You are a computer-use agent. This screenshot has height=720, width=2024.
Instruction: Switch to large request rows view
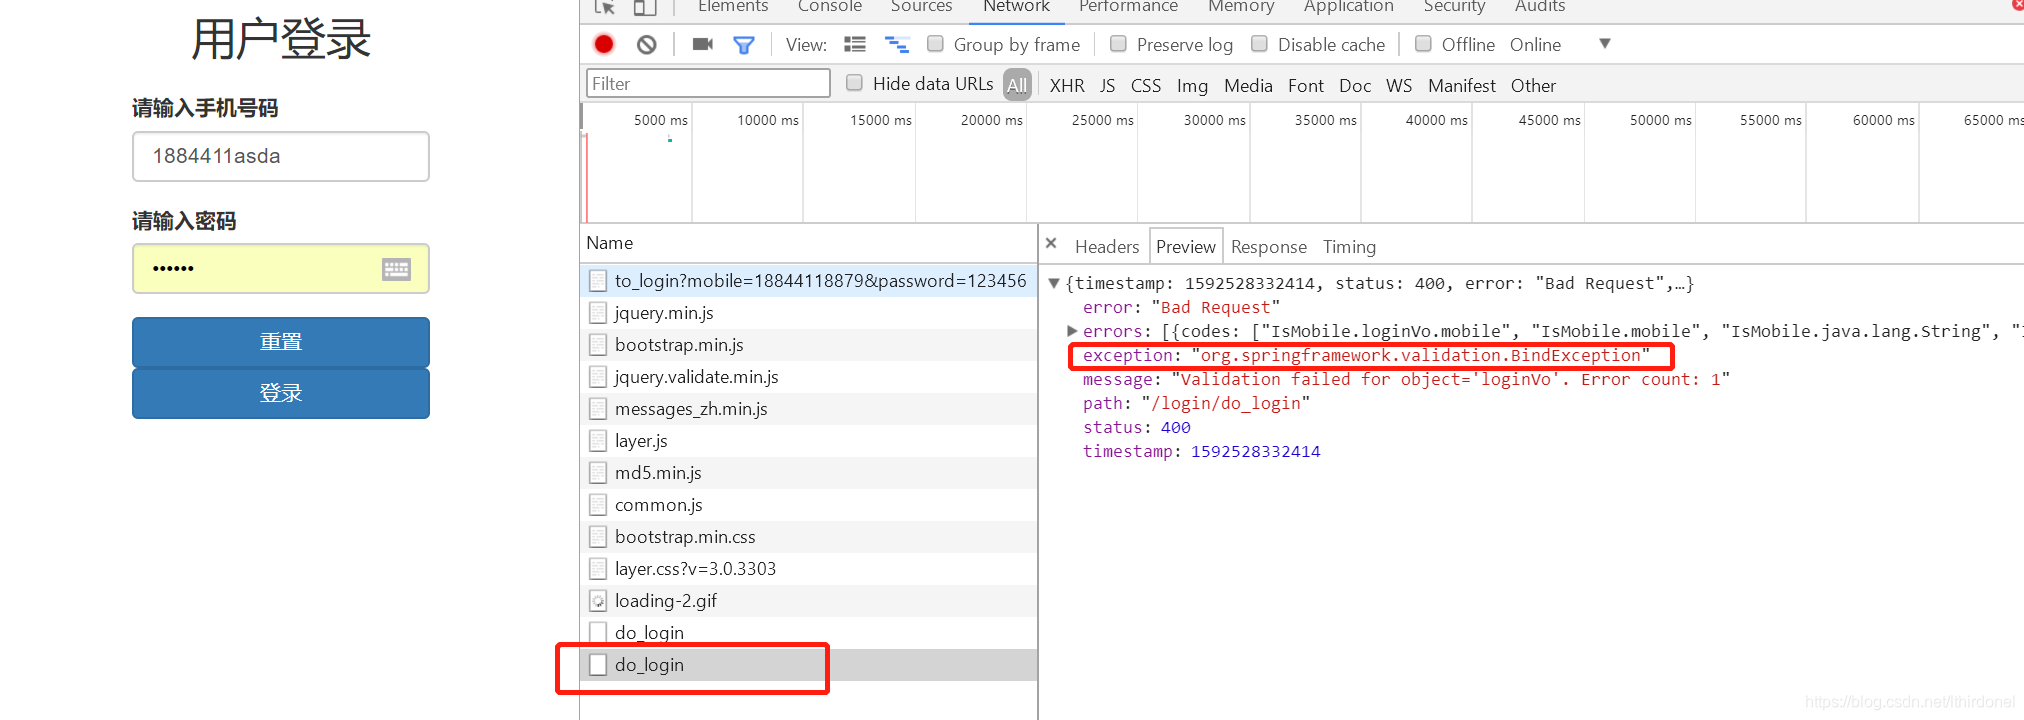coord(855,44)
